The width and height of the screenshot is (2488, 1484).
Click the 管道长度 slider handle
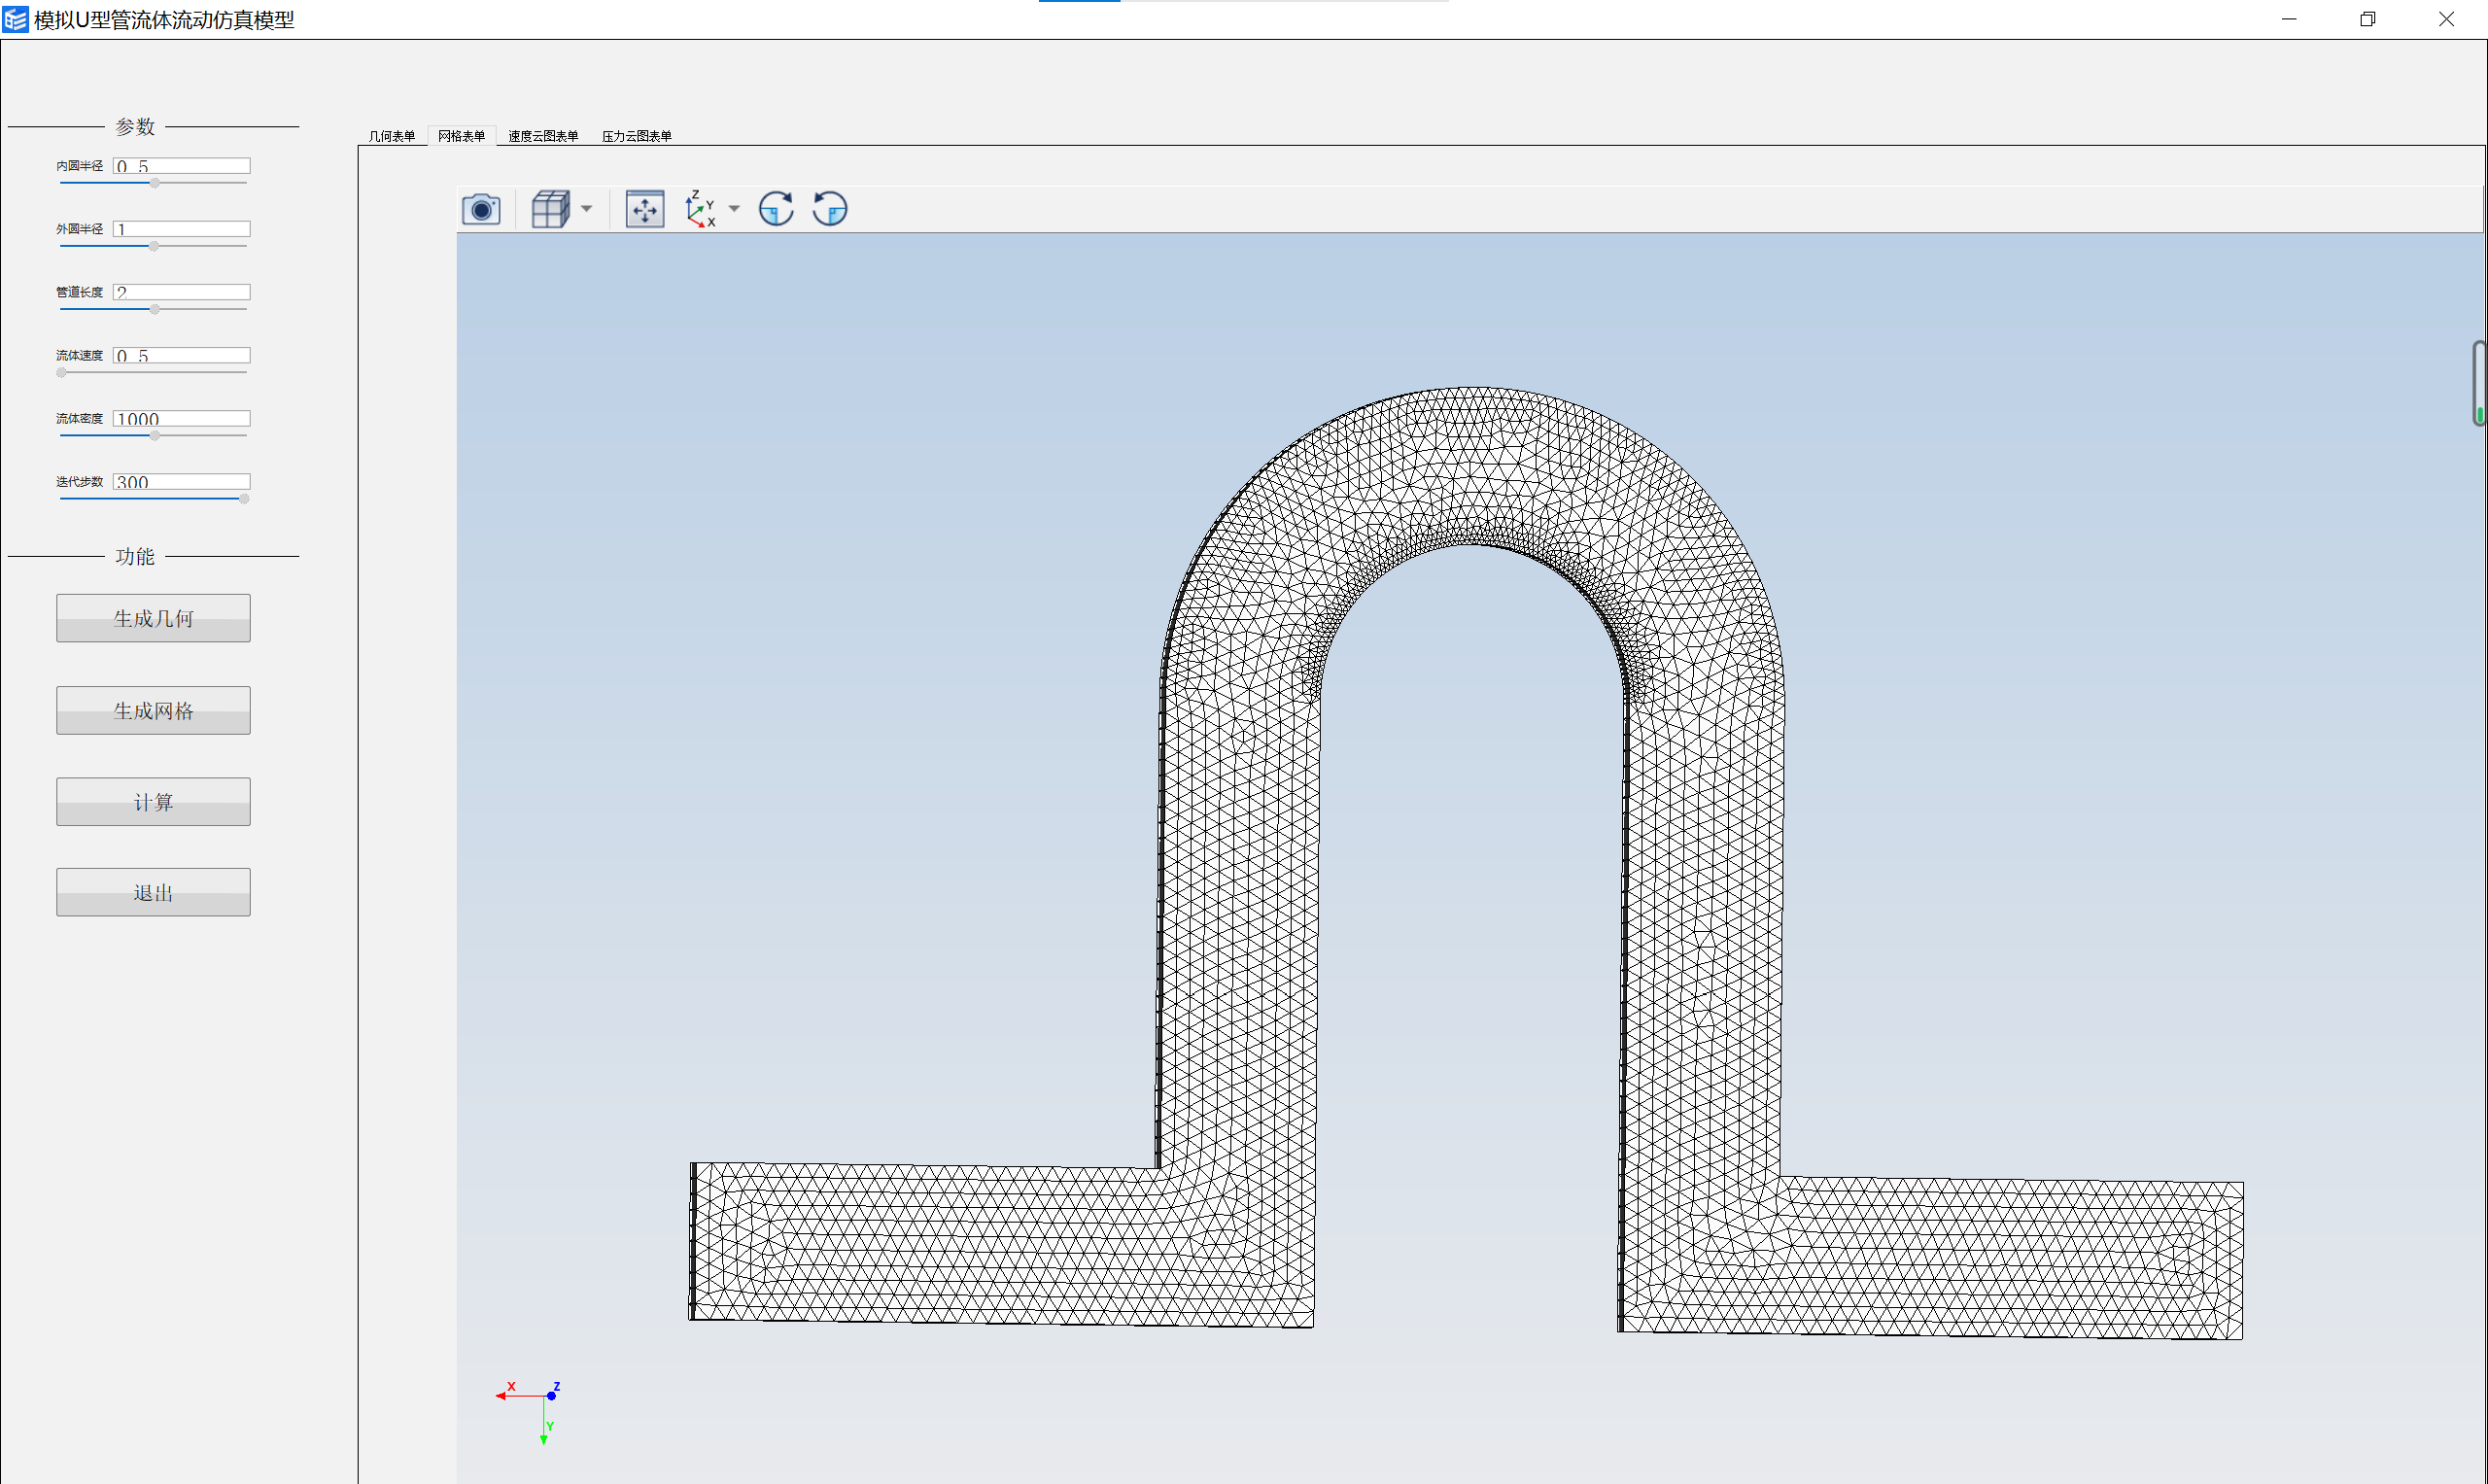click(x=155, y=309)
